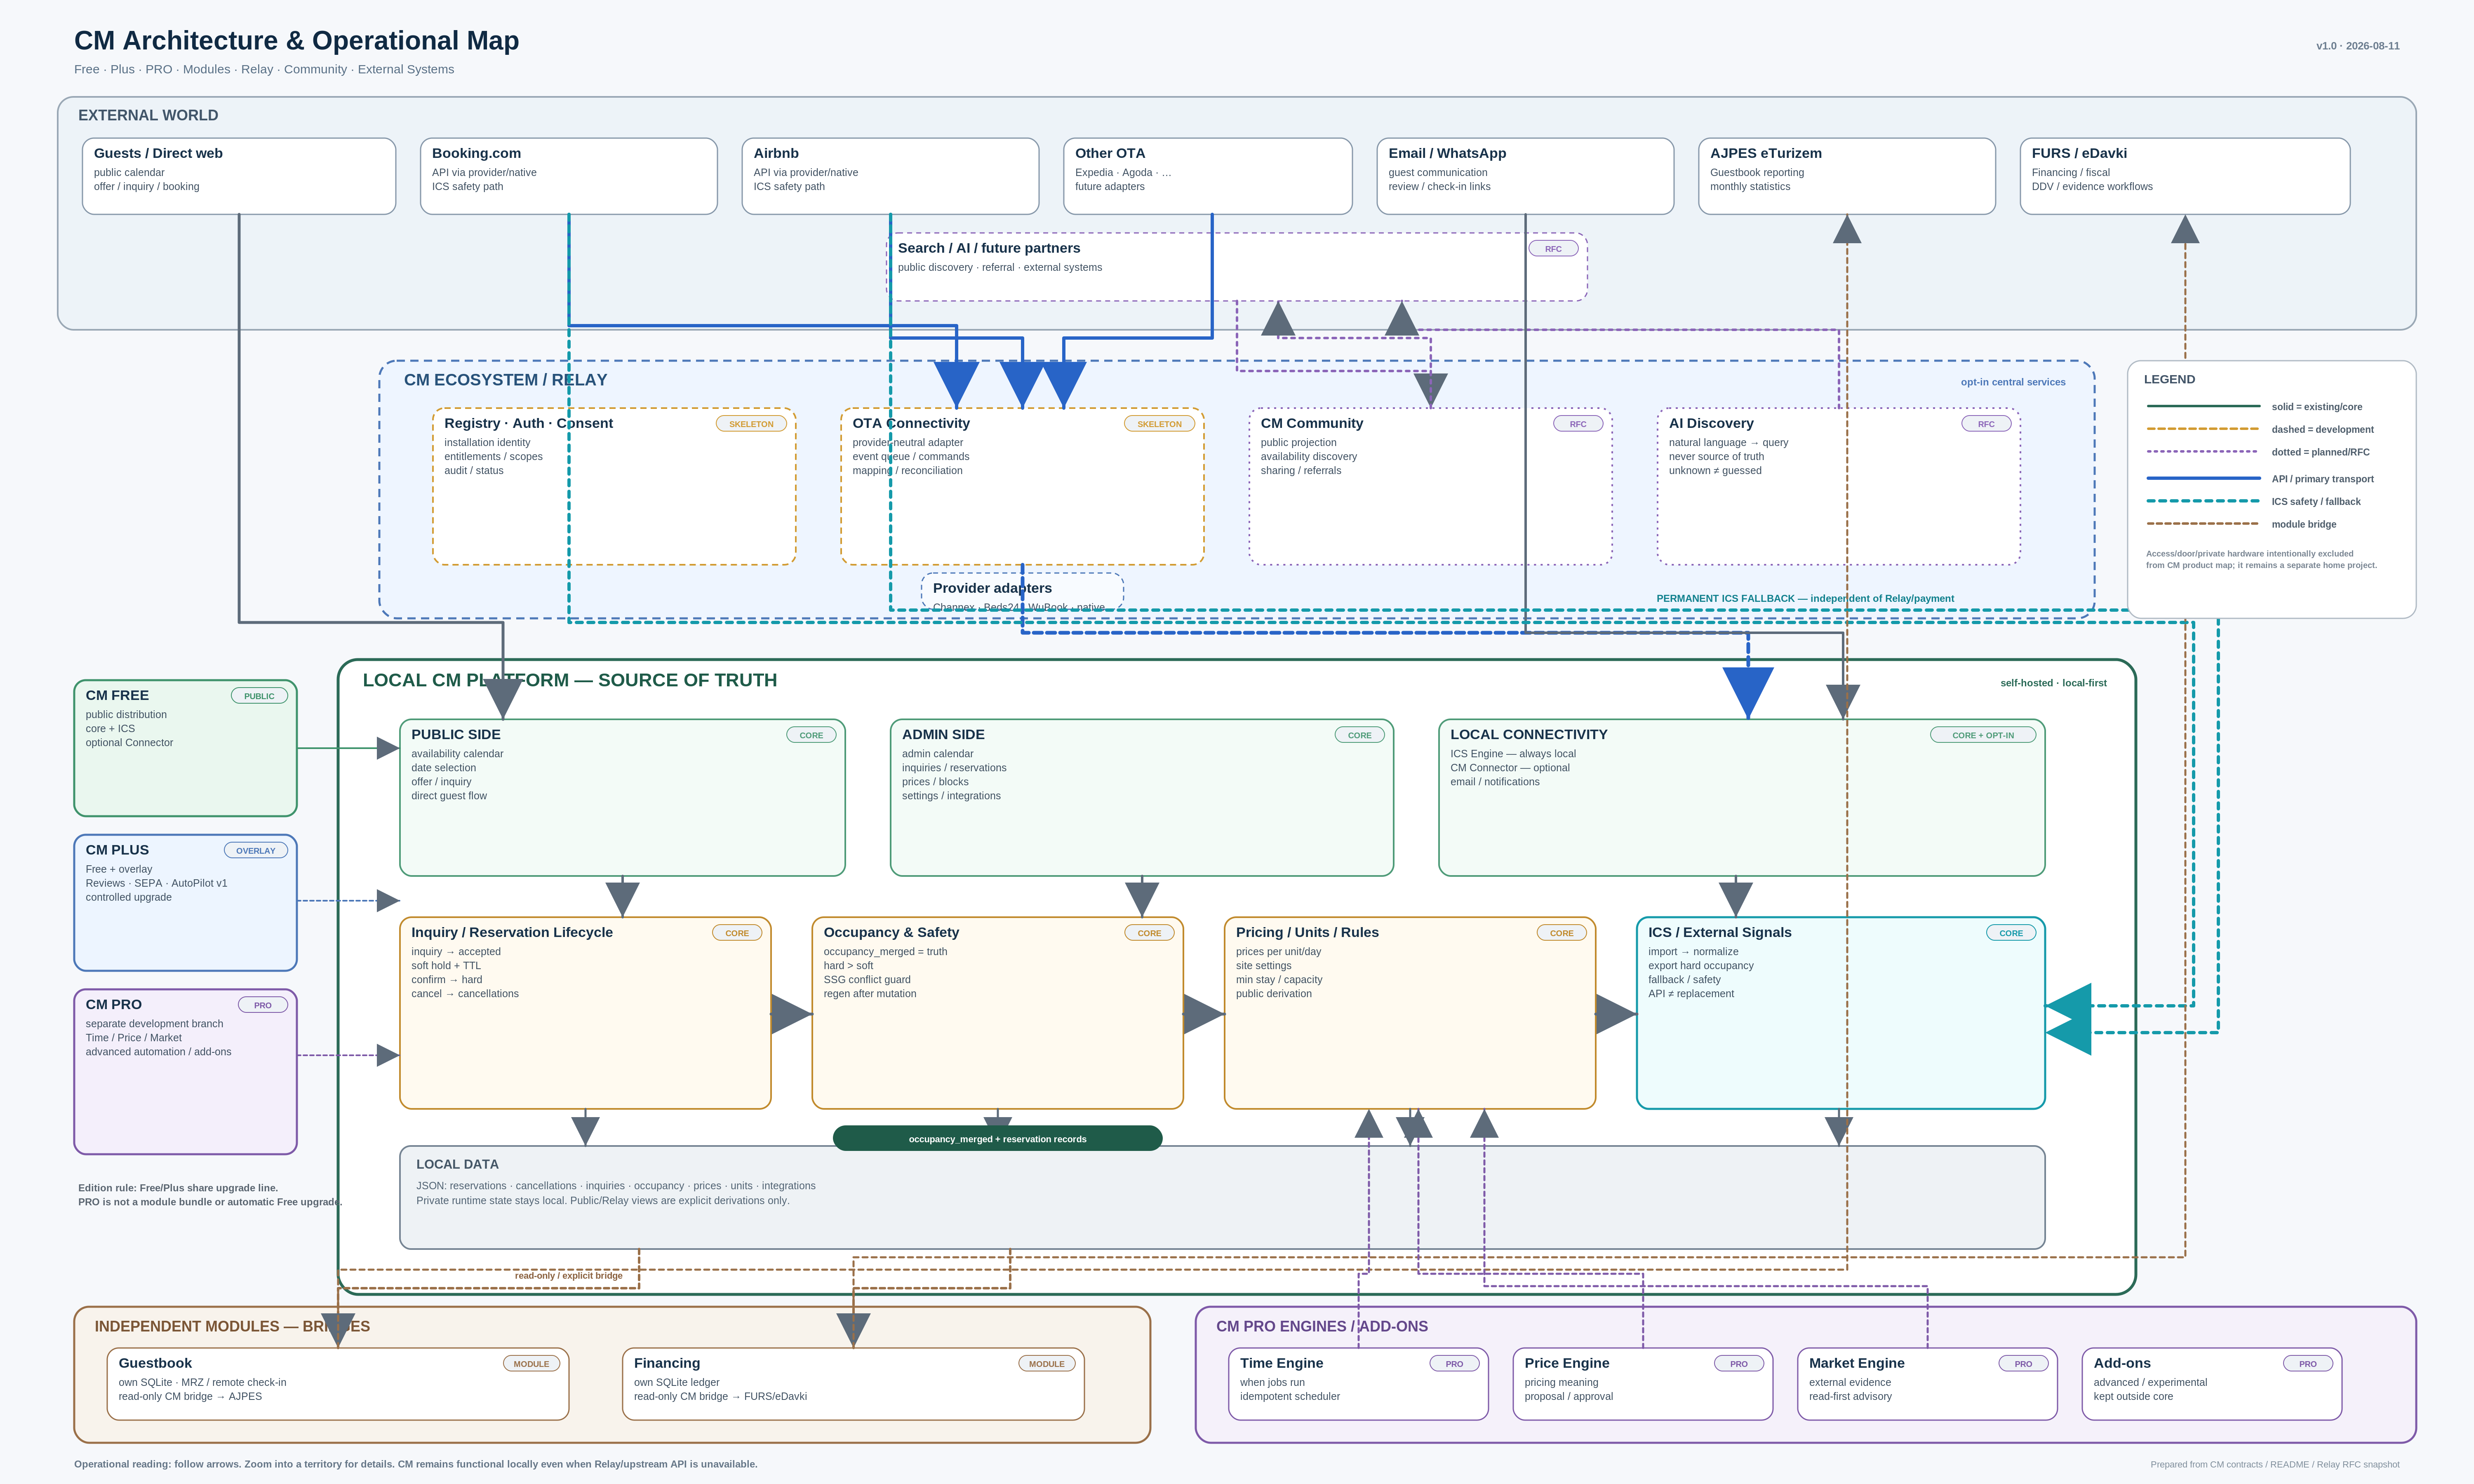Select the Inquiry / Reservation Lifecycle box
Screen dimensions: 2474x1484
click(585, 1013)
